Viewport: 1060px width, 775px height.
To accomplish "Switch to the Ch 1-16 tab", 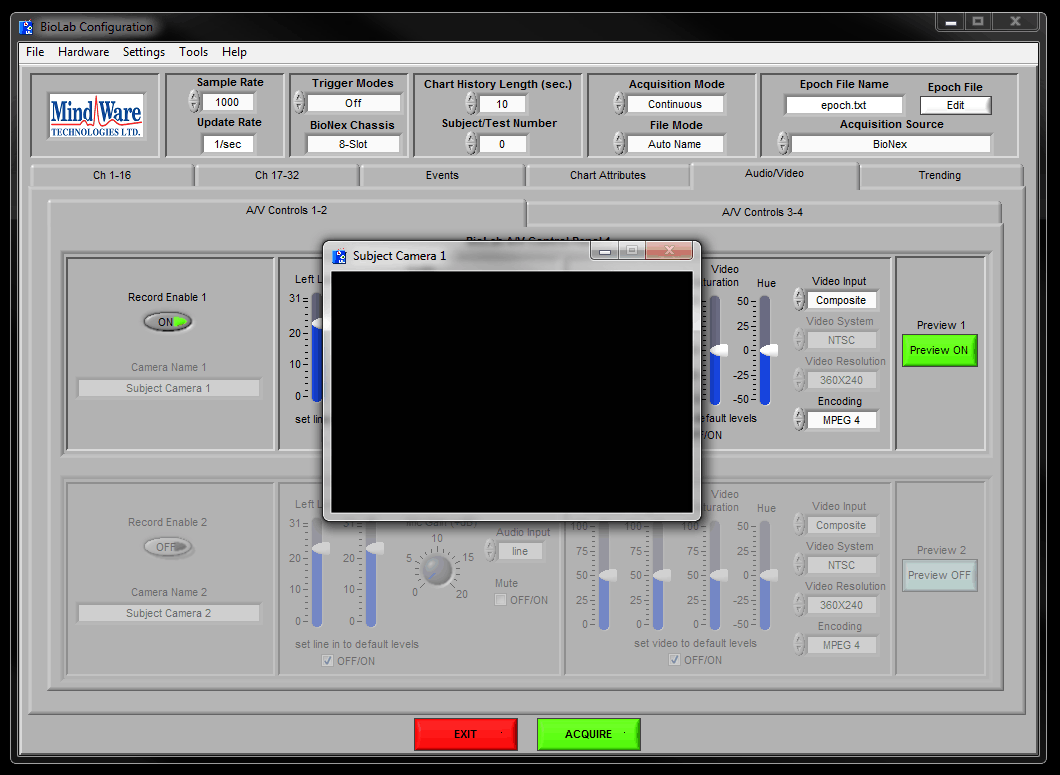I will click(x=112, y=175).
